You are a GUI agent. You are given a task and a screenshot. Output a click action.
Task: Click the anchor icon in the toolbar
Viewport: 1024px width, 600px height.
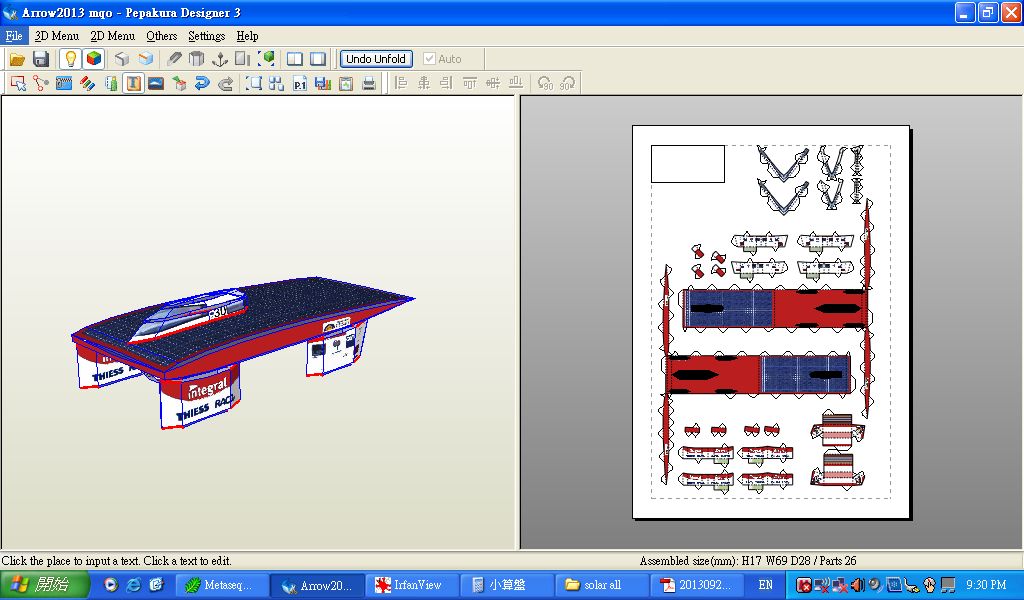(220, 59)
